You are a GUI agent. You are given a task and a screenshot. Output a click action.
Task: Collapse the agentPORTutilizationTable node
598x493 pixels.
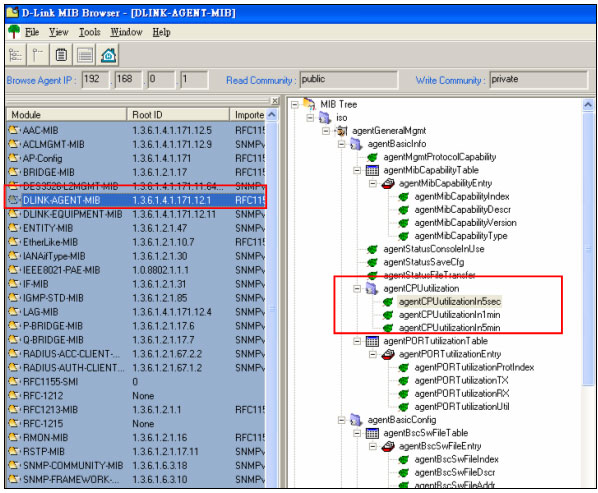tap(357, 341)
